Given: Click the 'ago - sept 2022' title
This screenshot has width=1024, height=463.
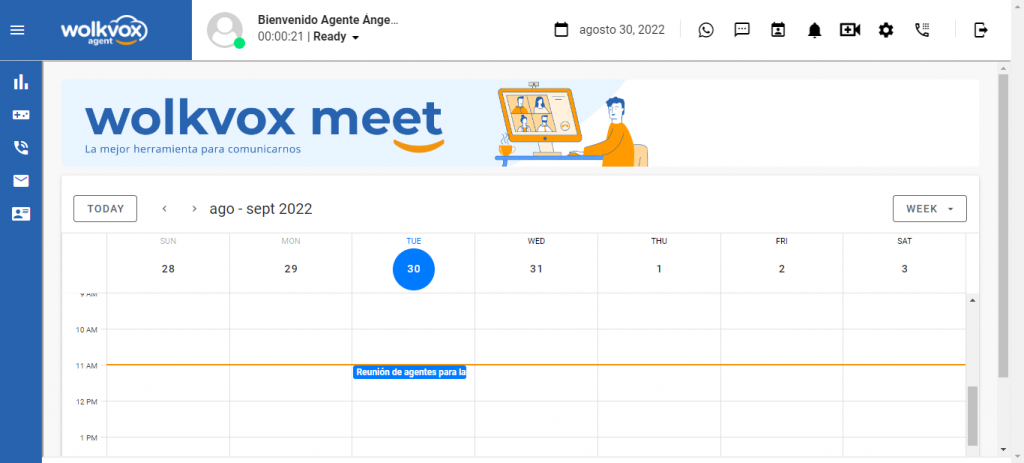Looking at the screenshot, I should point(261,209).
